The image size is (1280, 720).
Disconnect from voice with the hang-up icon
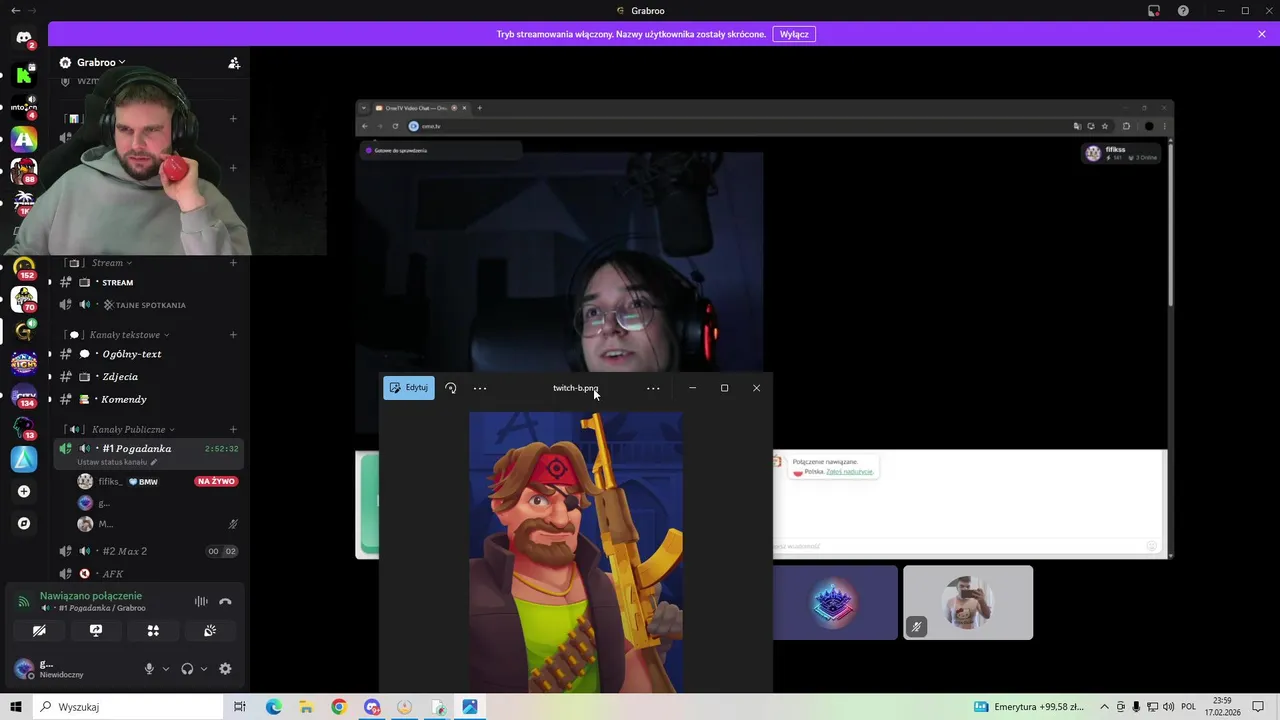(225, 601)
